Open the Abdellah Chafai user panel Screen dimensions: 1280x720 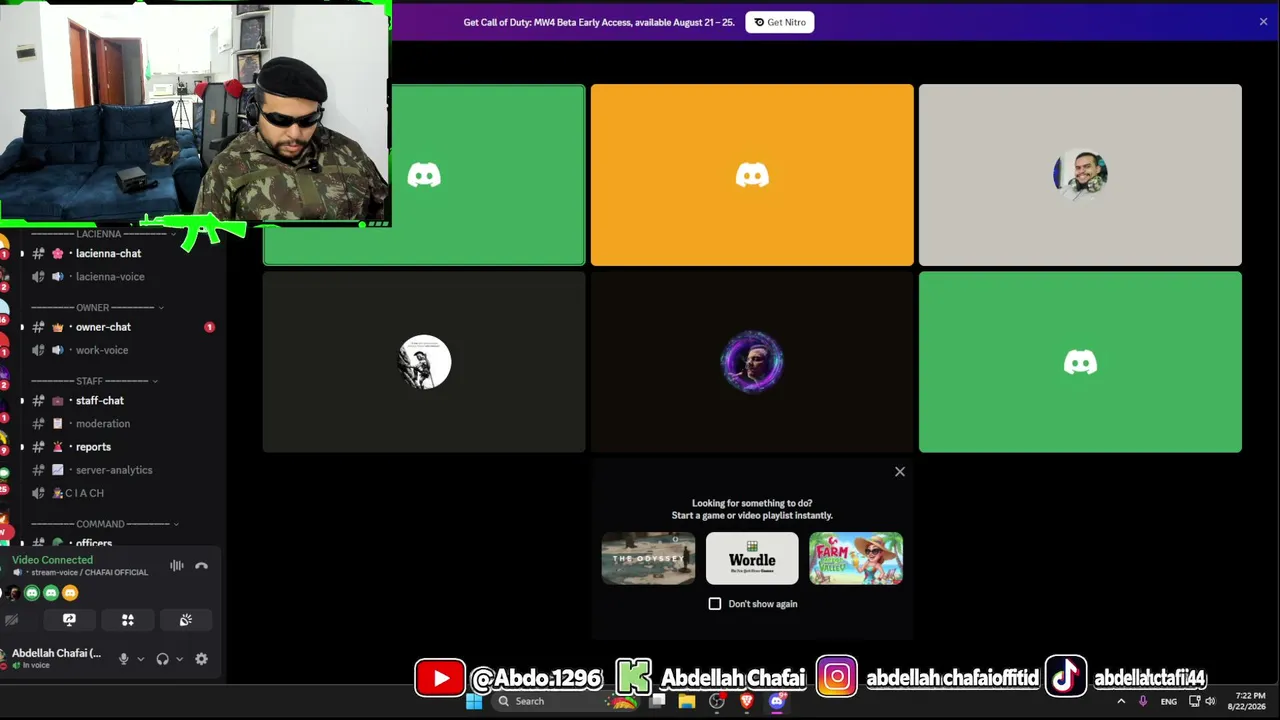55,658
